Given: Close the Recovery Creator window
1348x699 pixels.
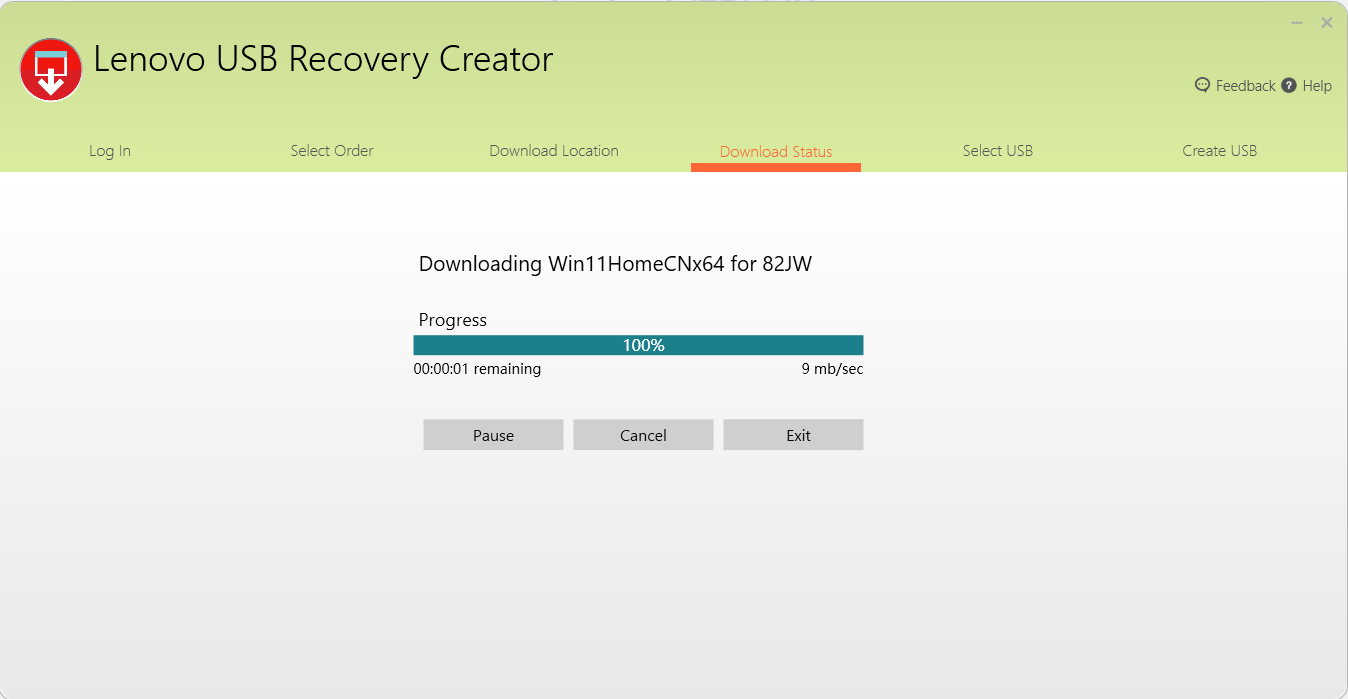Looking at the screenshot, I should click(1327, 22).
